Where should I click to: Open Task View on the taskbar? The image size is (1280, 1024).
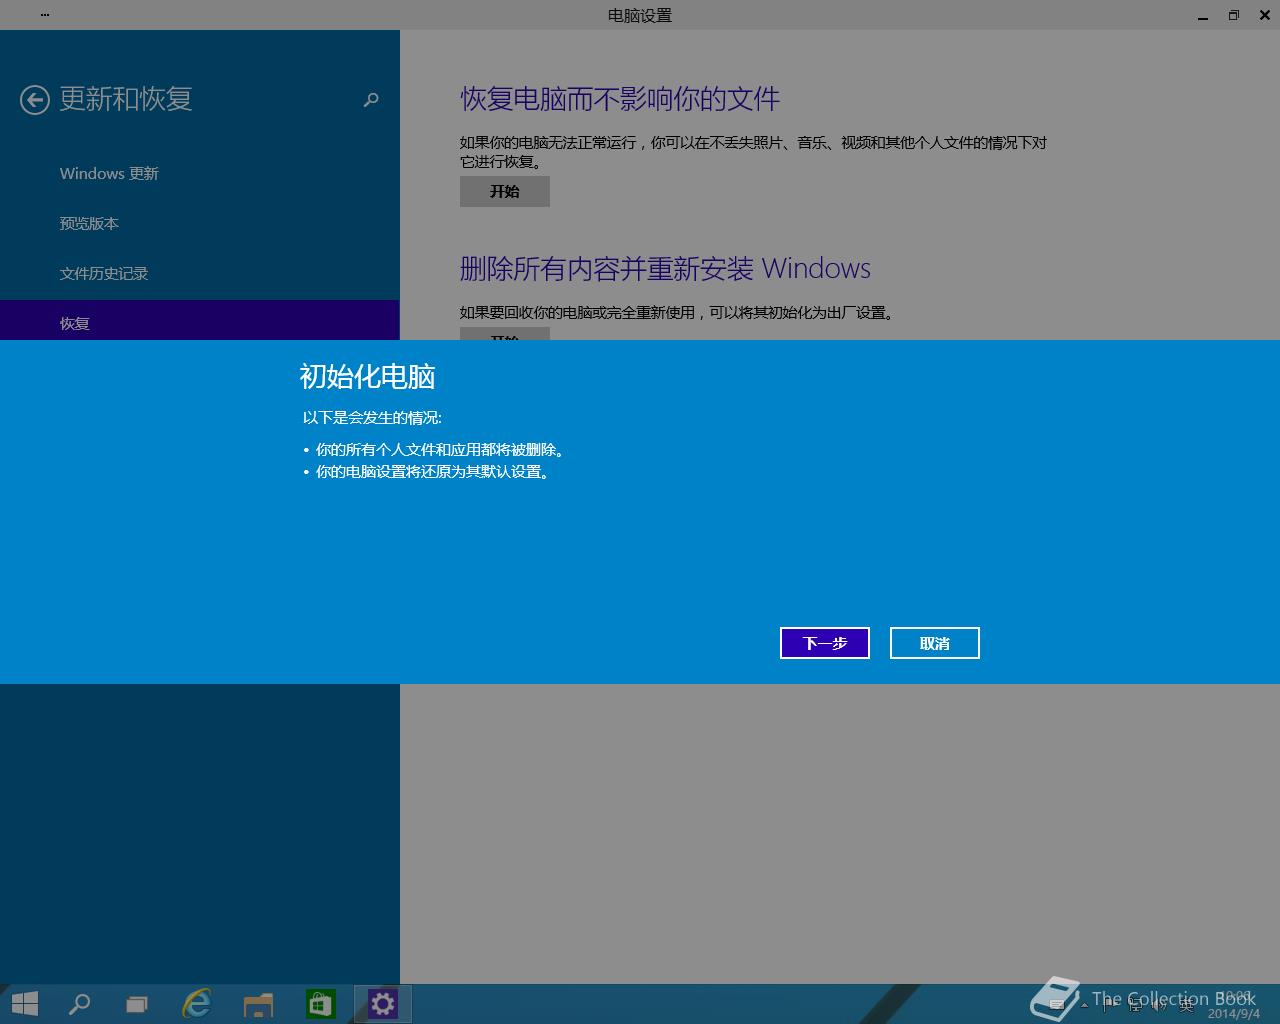(x=137, y=1003)
